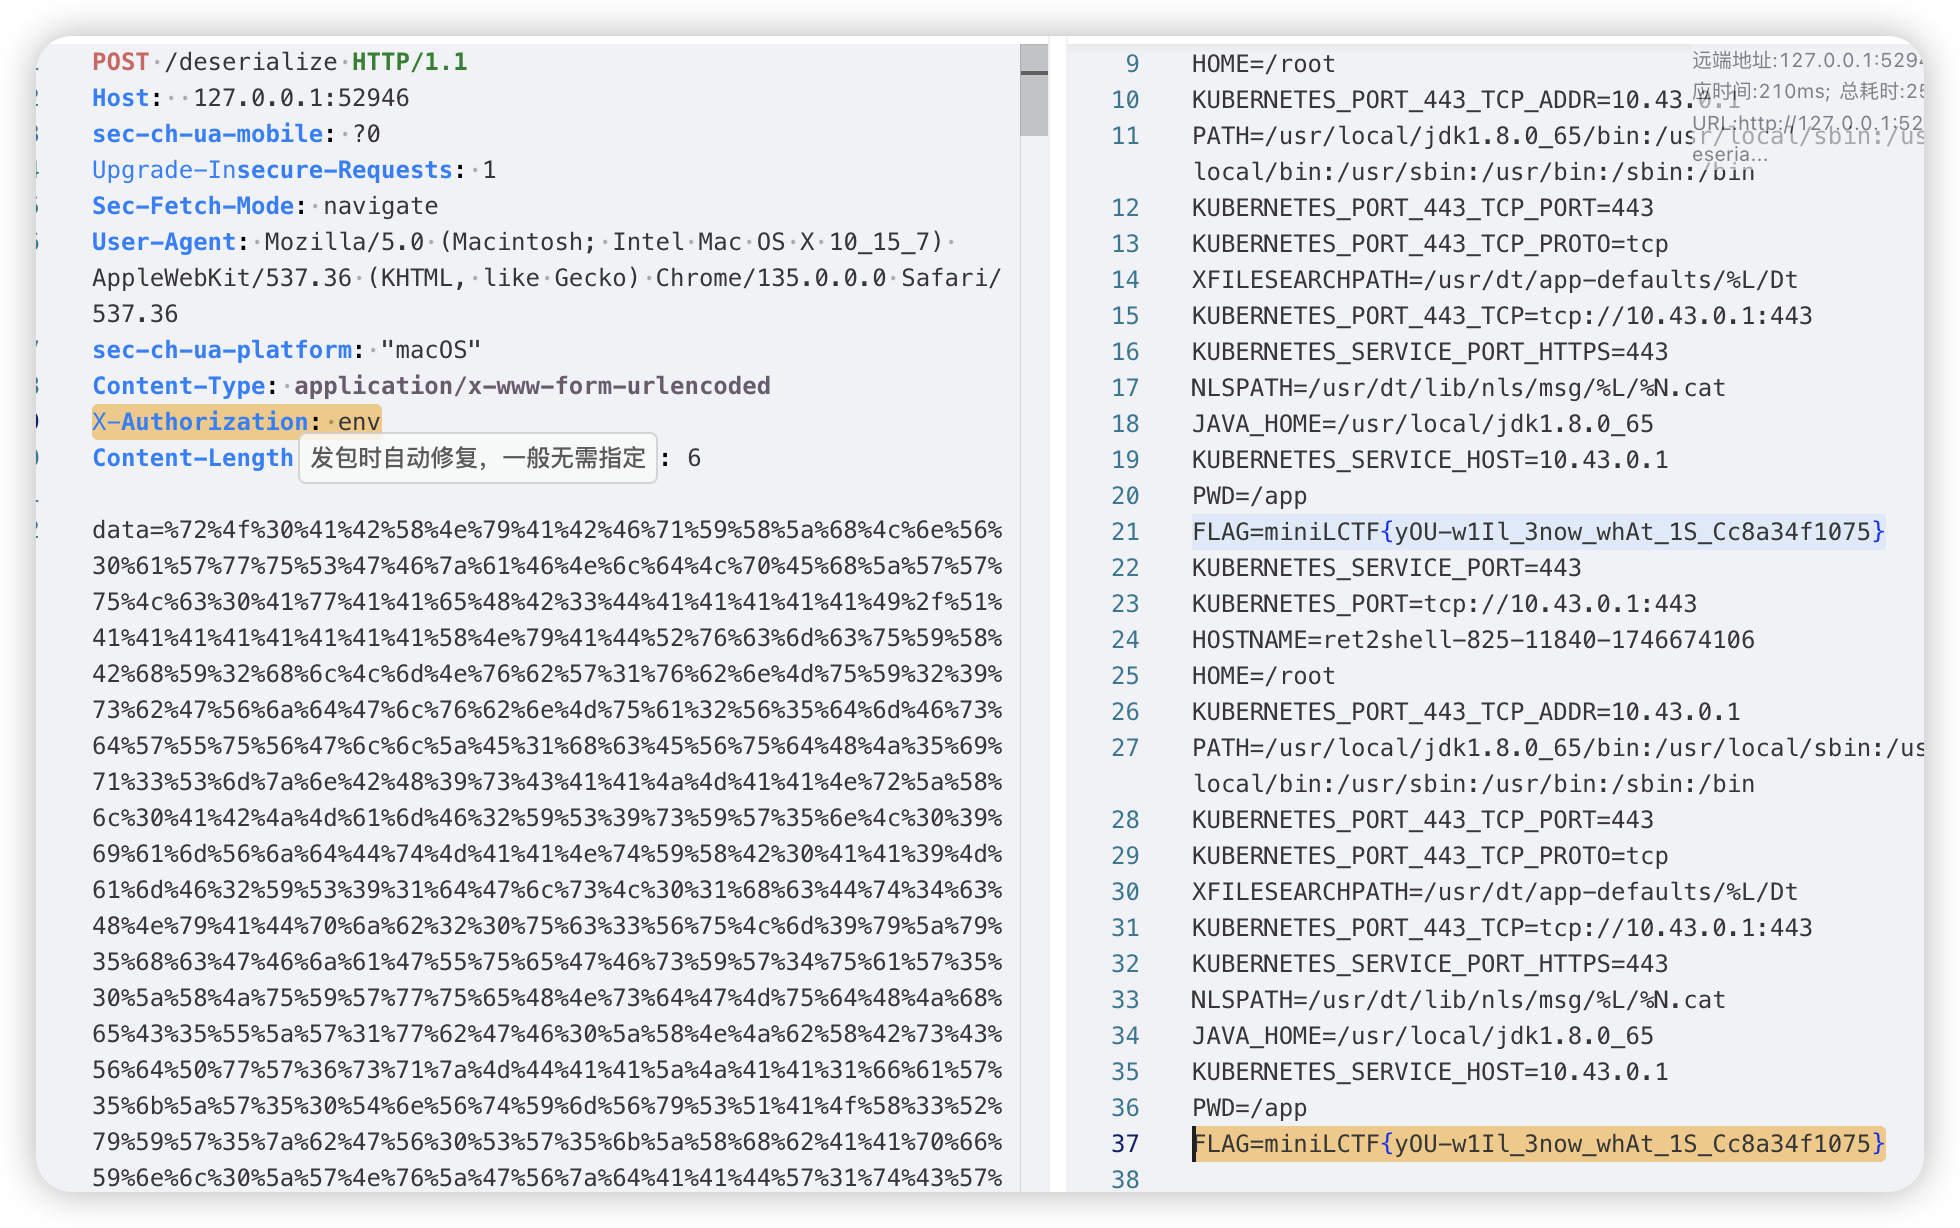1960x1228 pixels.
Task: Click line number 38 in response gutter
Action: pos(1125,1180)
